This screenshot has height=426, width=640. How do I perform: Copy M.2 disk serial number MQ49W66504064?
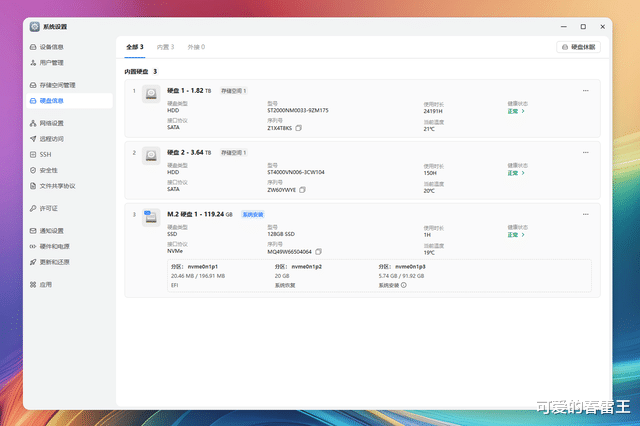click(x=318, y=252)
